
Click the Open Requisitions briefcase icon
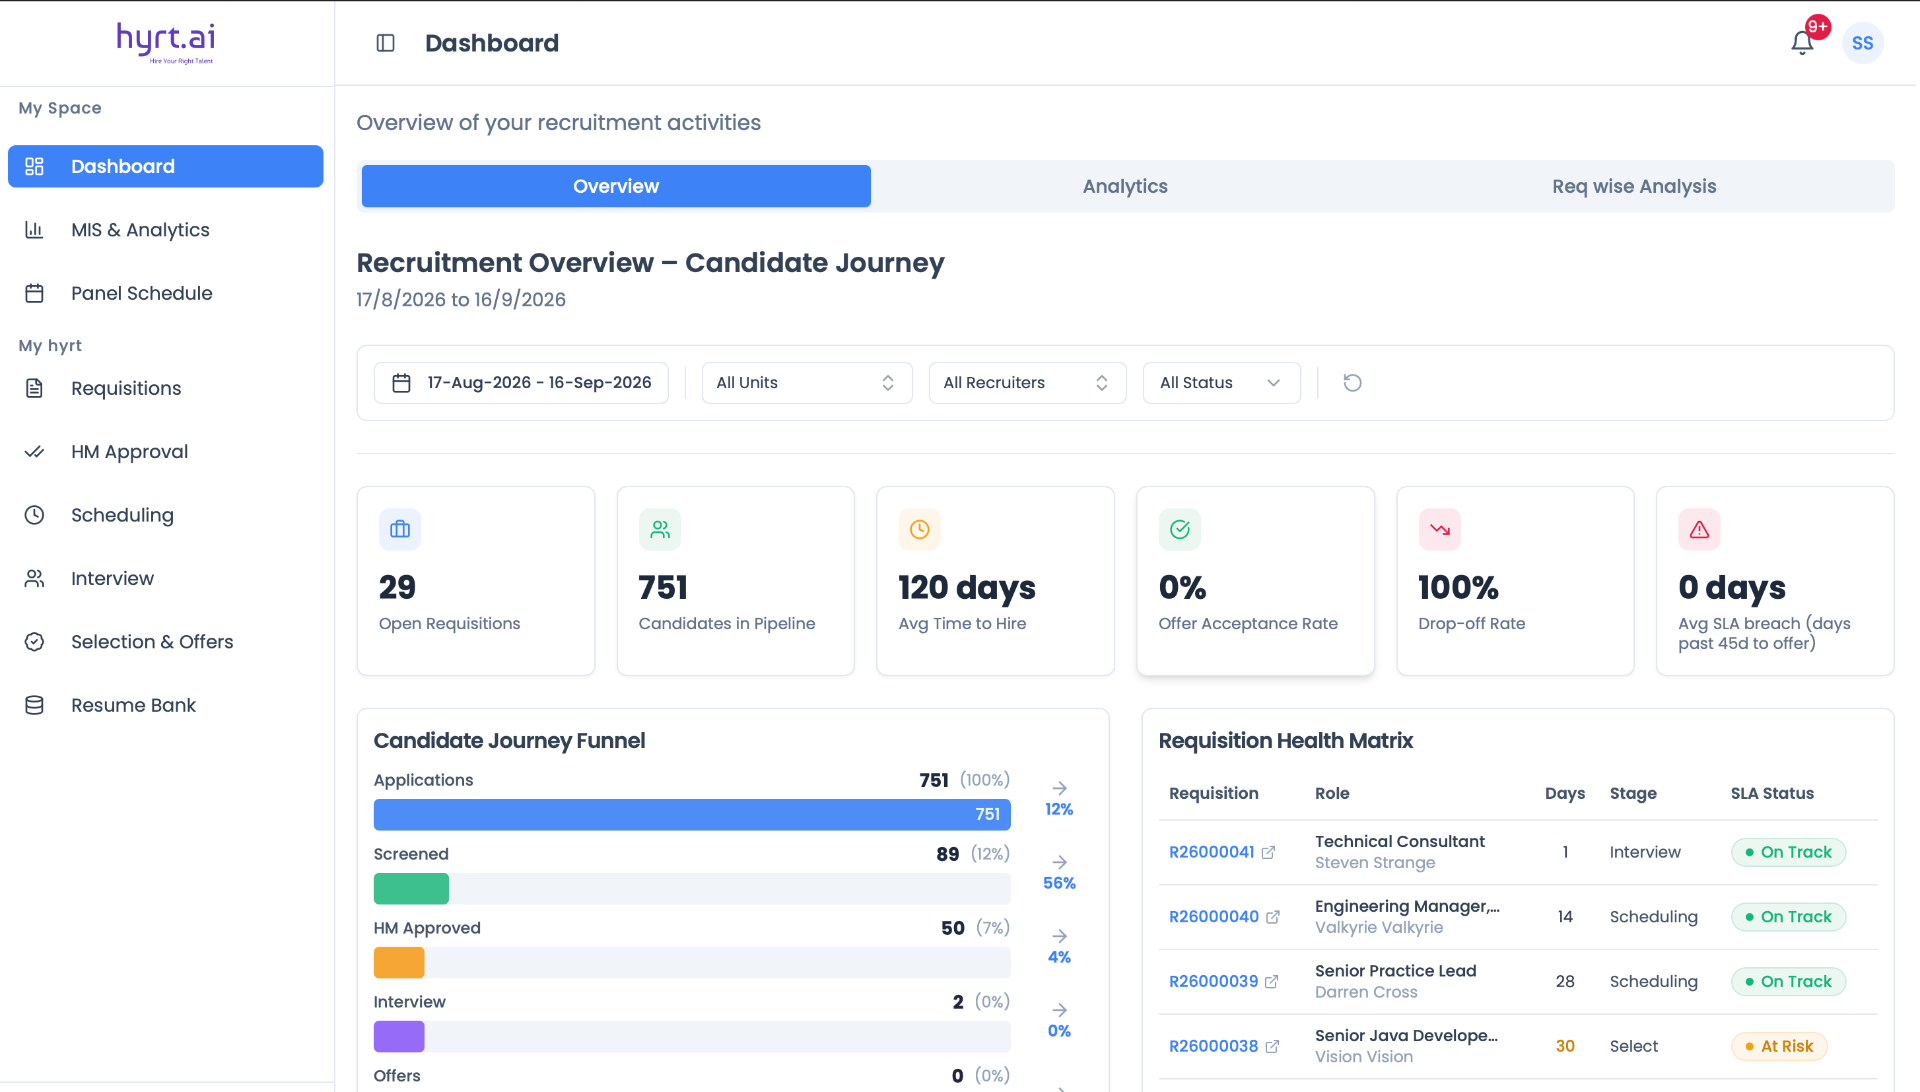point(400,530)
